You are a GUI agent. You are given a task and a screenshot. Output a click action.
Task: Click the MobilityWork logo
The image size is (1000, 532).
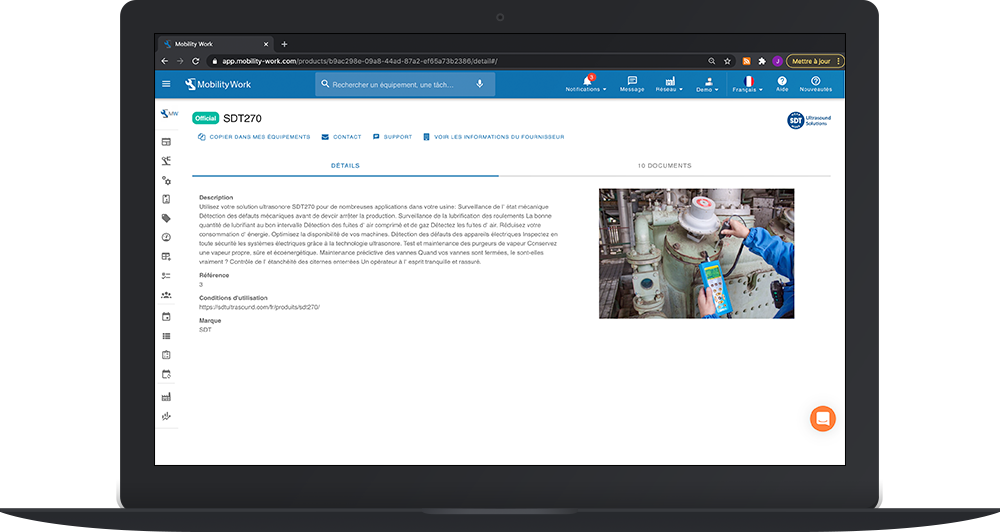(218, 84)
